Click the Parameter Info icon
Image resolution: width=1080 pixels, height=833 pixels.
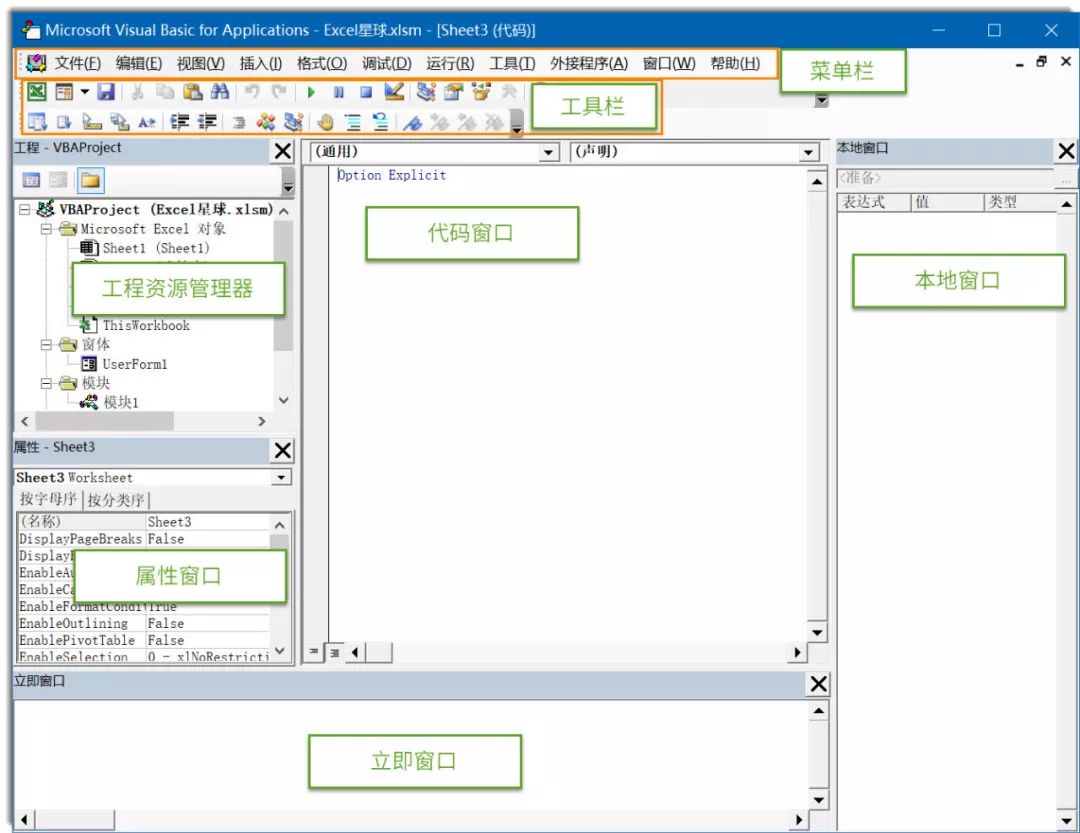point(120,122)
